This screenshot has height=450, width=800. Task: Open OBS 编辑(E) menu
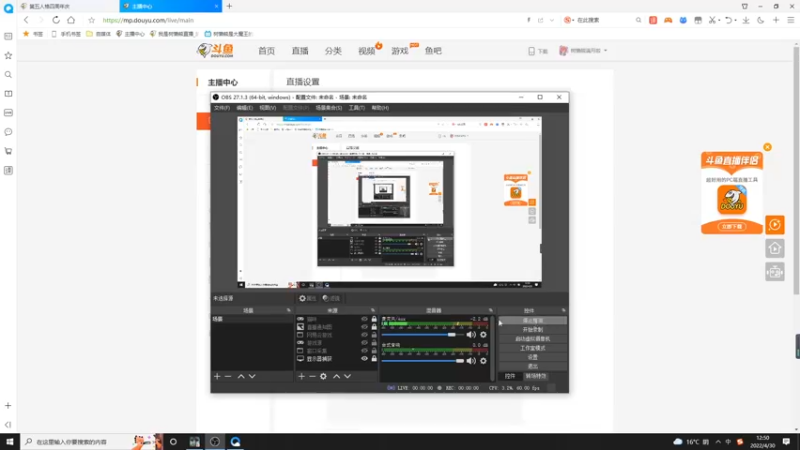(x=244, y=108)
